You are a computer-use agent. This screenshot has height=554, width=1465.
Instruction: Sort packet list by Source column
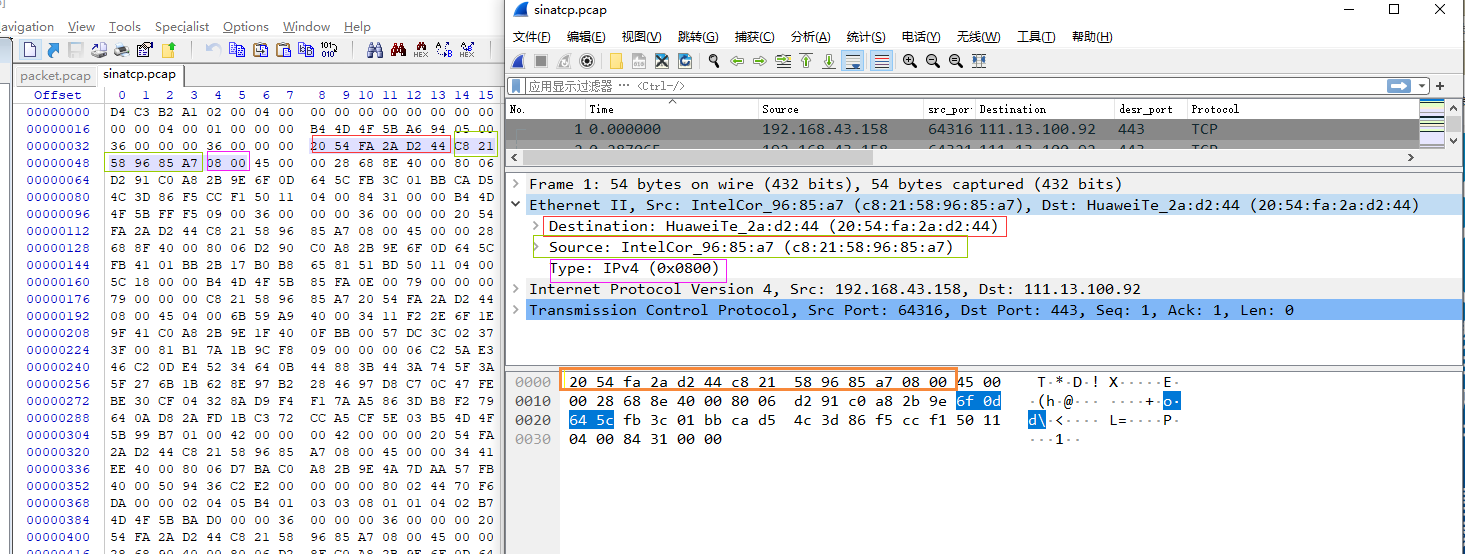tap(841, 109)
